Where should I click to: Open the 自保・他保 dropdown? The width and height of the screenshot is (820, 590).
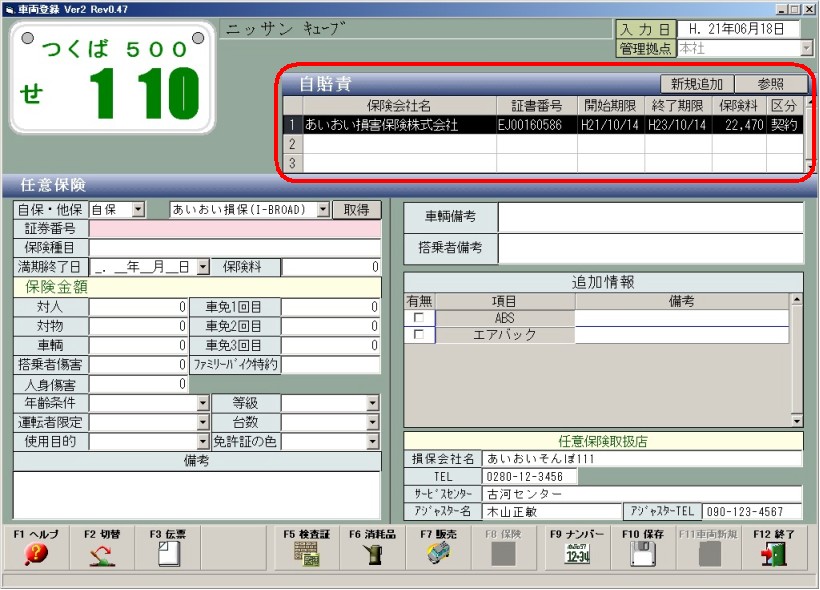click(138, 210)
